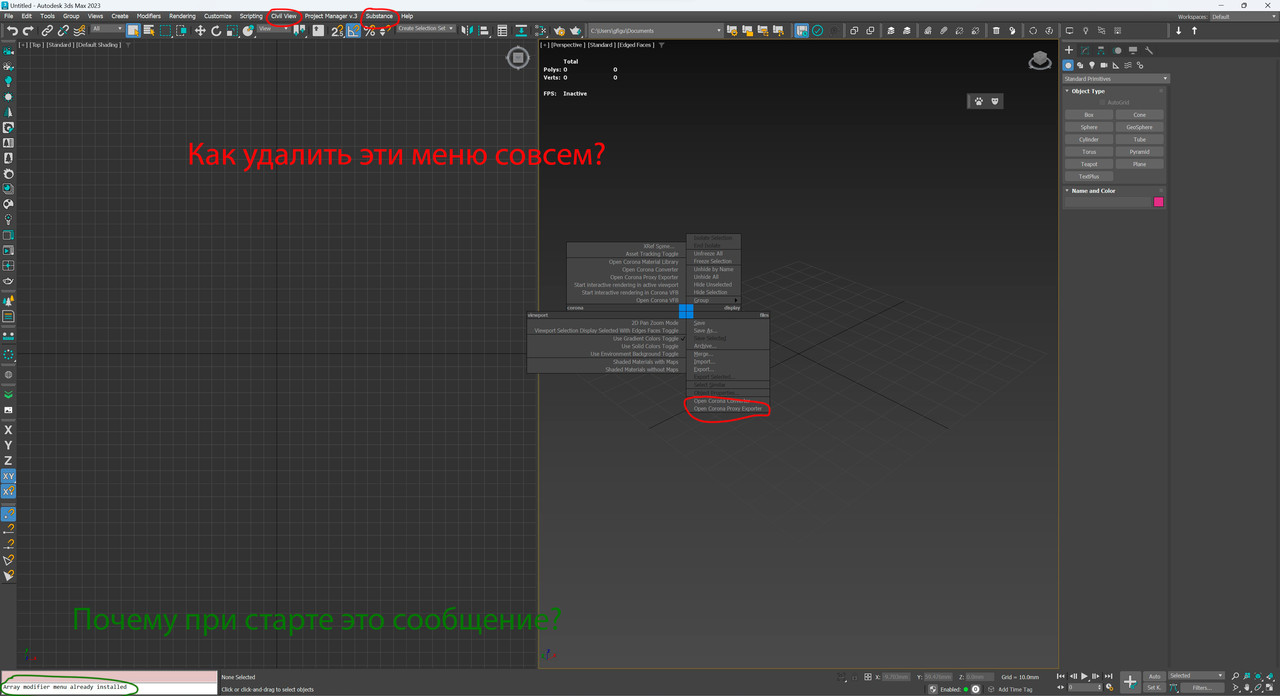Screen dimensions: 1280x696
Task: Click the Sphere primitive button
Action: (x=1089, y=127)
